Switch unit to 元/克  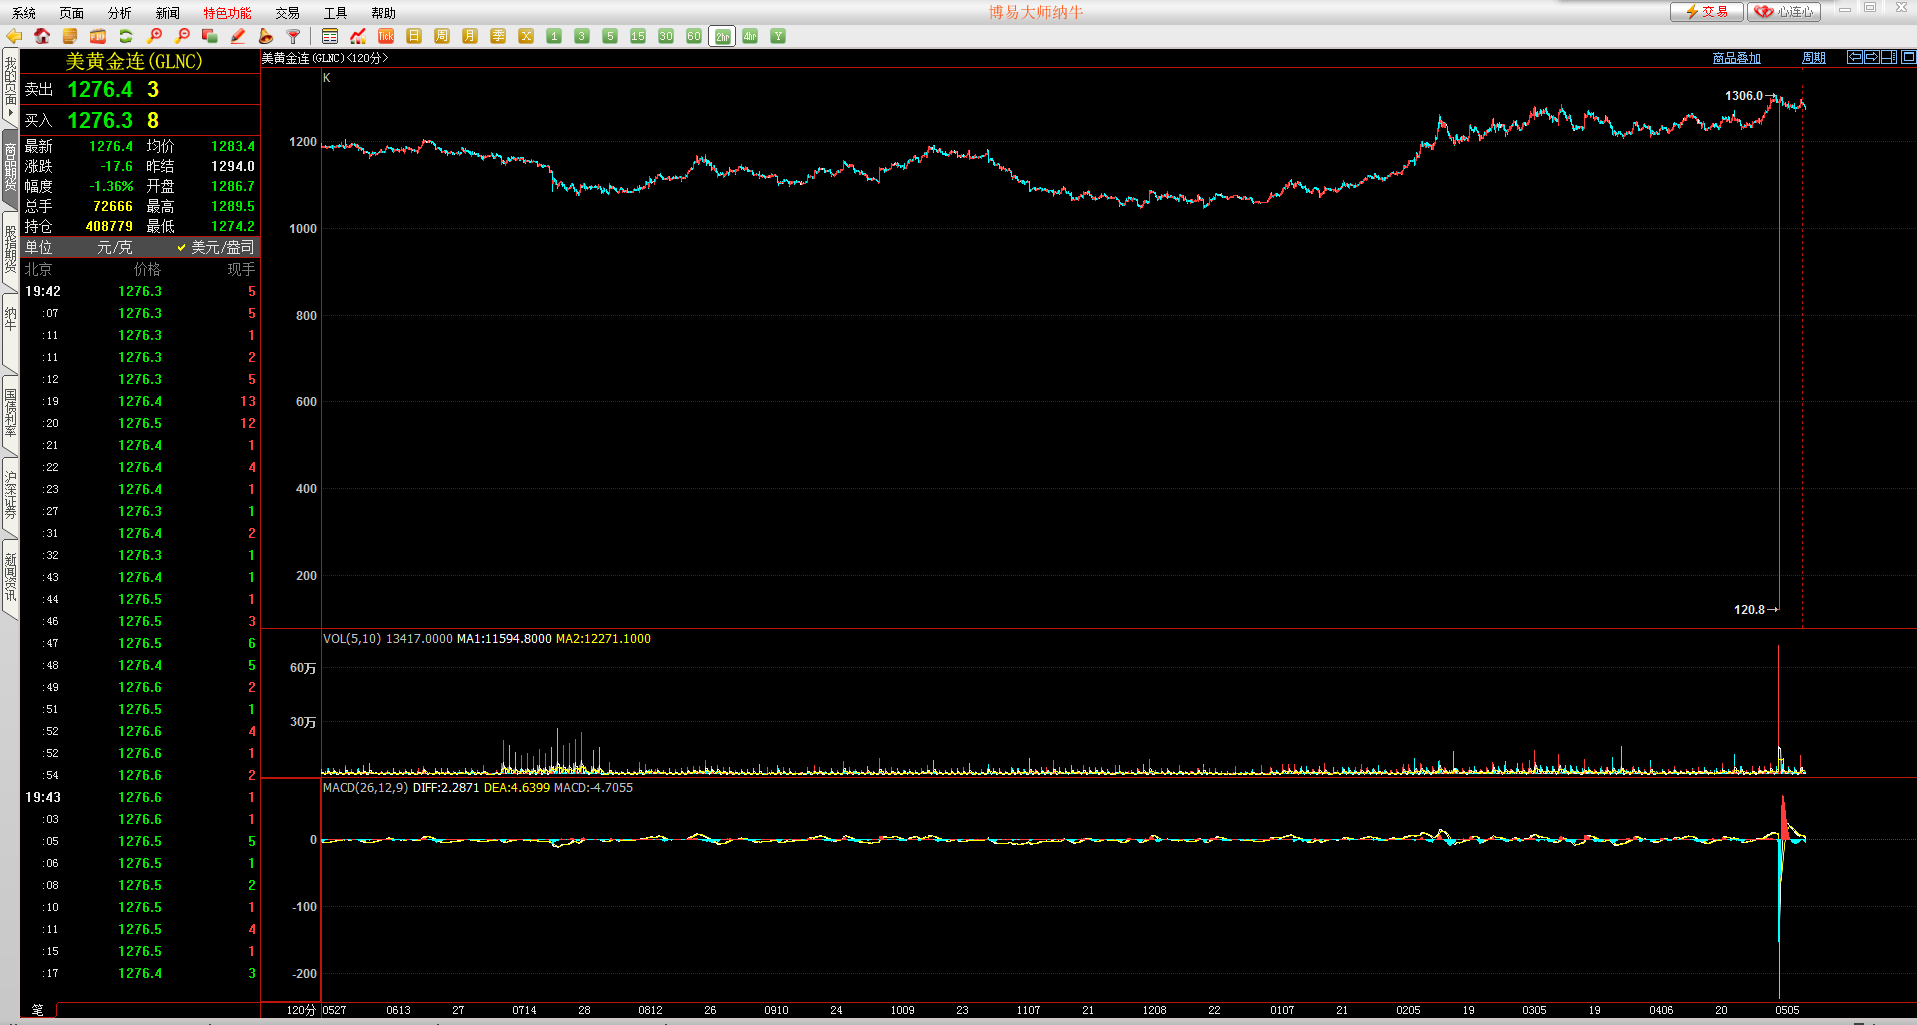[114, 247]
